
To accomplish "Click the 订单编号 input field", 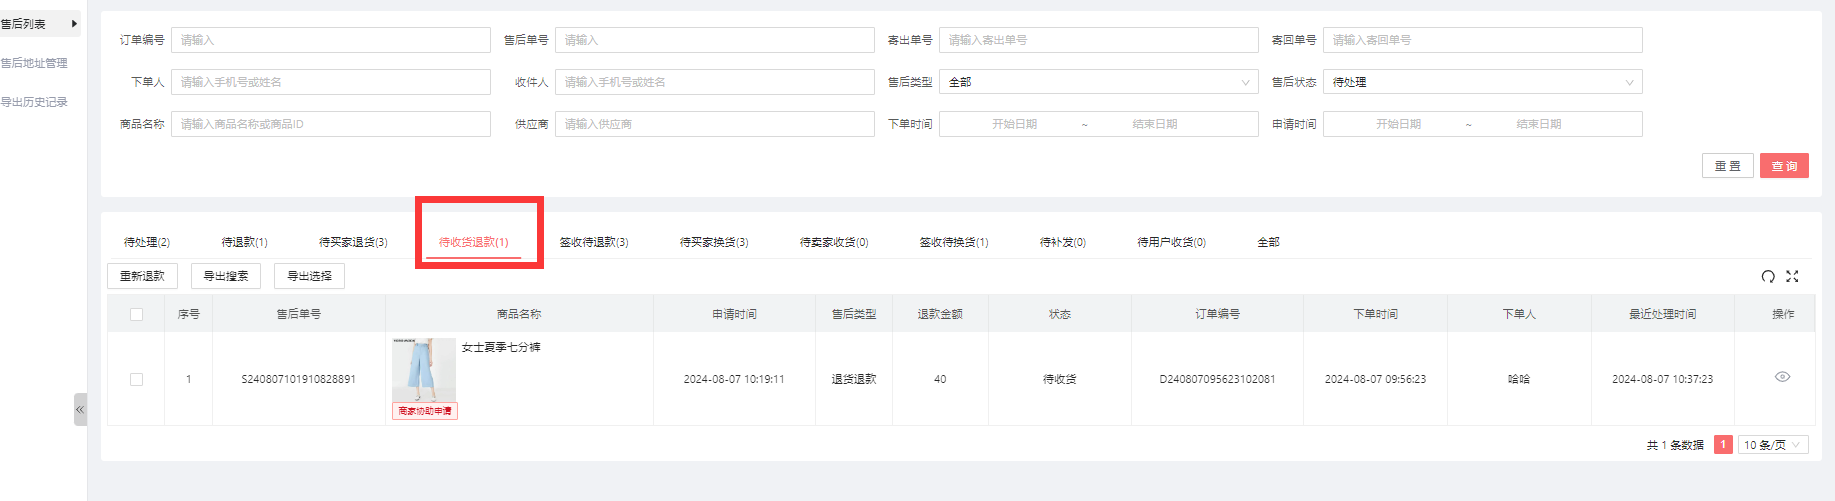I will point(330,40).
